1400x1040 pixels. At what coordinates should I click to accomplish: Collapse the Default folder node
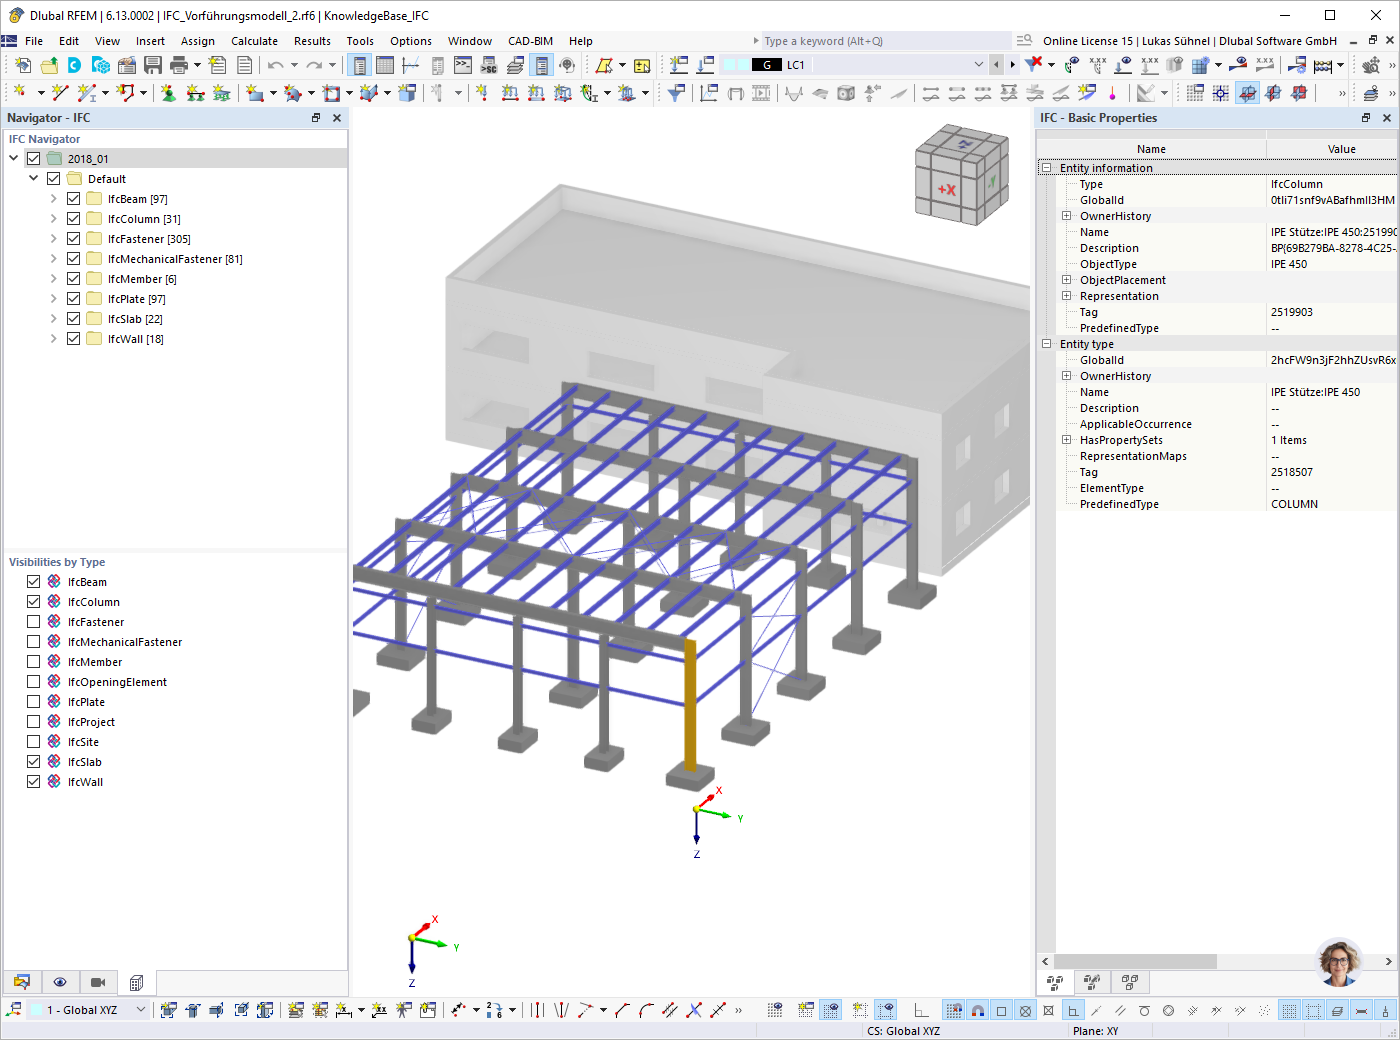point(34,178)
